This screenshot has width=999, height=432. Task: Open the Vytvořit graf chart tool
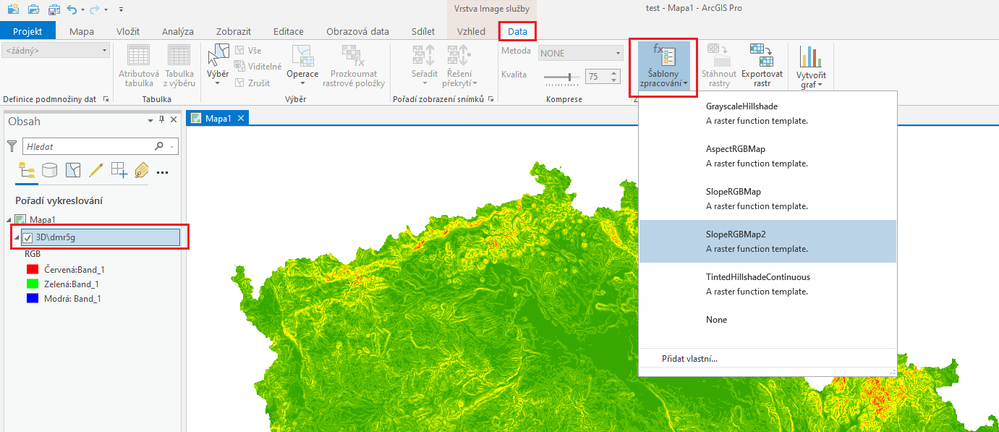coord(809,66)
